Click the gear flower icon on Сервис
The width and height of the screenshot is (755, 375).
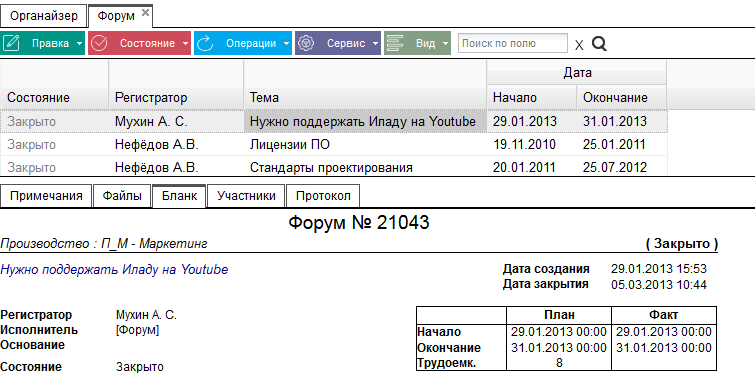point(306,43)
